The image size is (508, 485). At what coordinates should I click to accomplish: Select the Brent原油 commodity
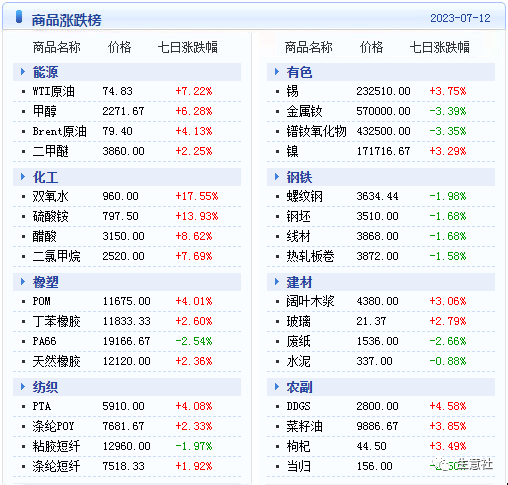coord(60,131)
